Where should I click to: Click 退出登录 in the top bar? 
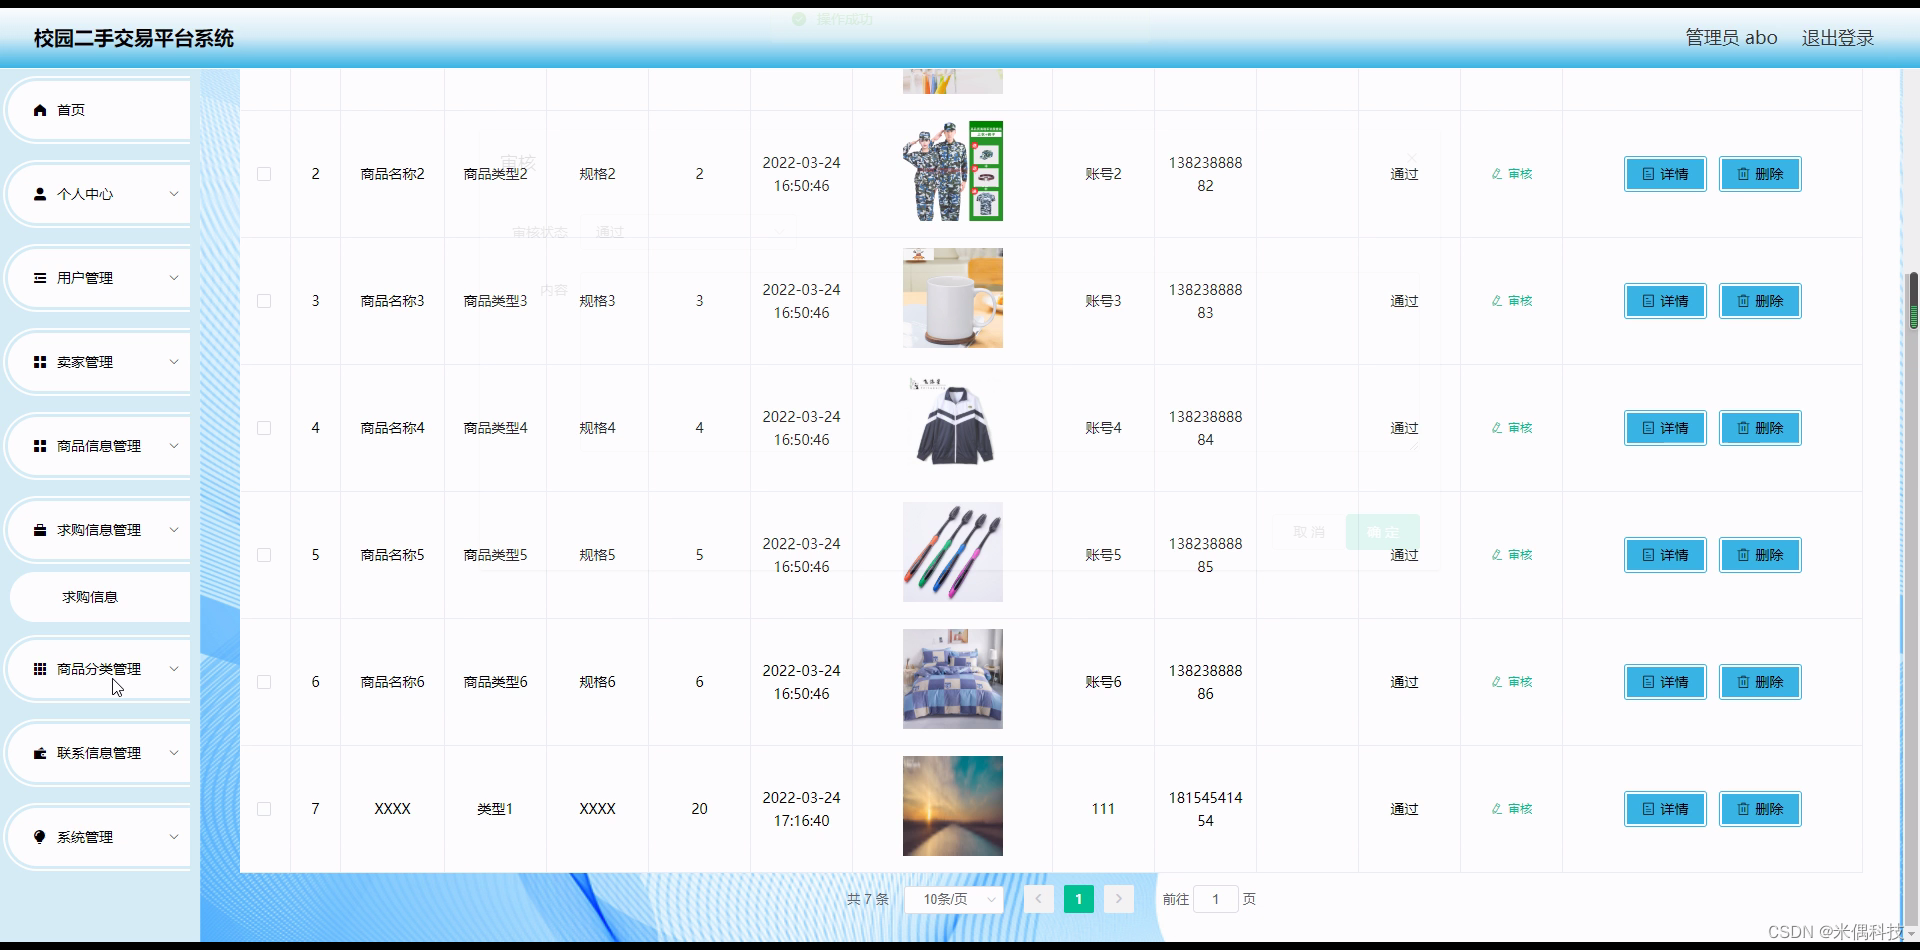tap(1837, 38)
